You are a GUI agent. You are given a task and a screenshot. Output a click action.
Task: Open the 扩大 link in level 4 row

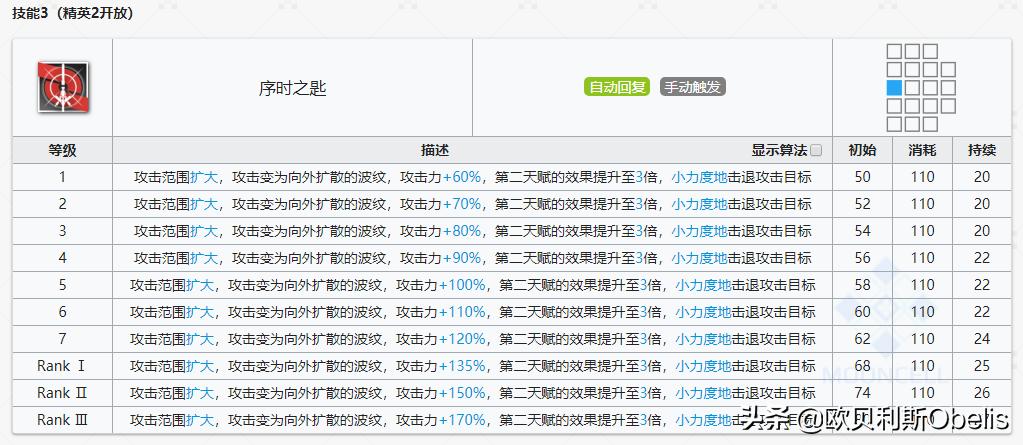(x=204, y=258)
